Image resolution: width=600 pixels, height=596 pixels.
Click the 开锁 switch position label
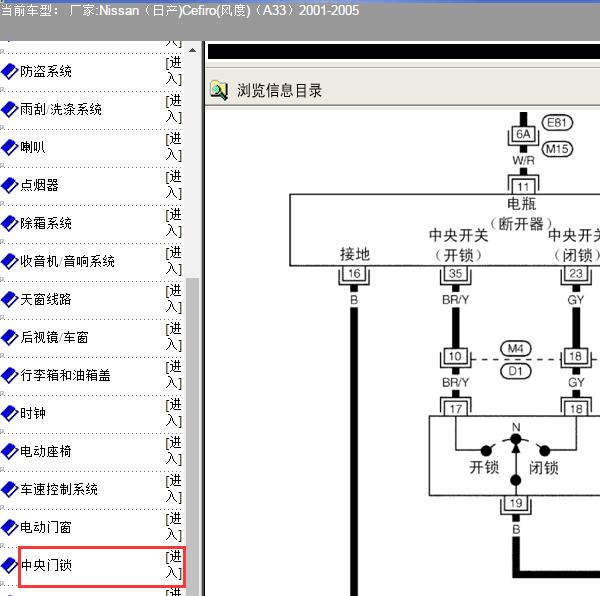coord(484,467)
